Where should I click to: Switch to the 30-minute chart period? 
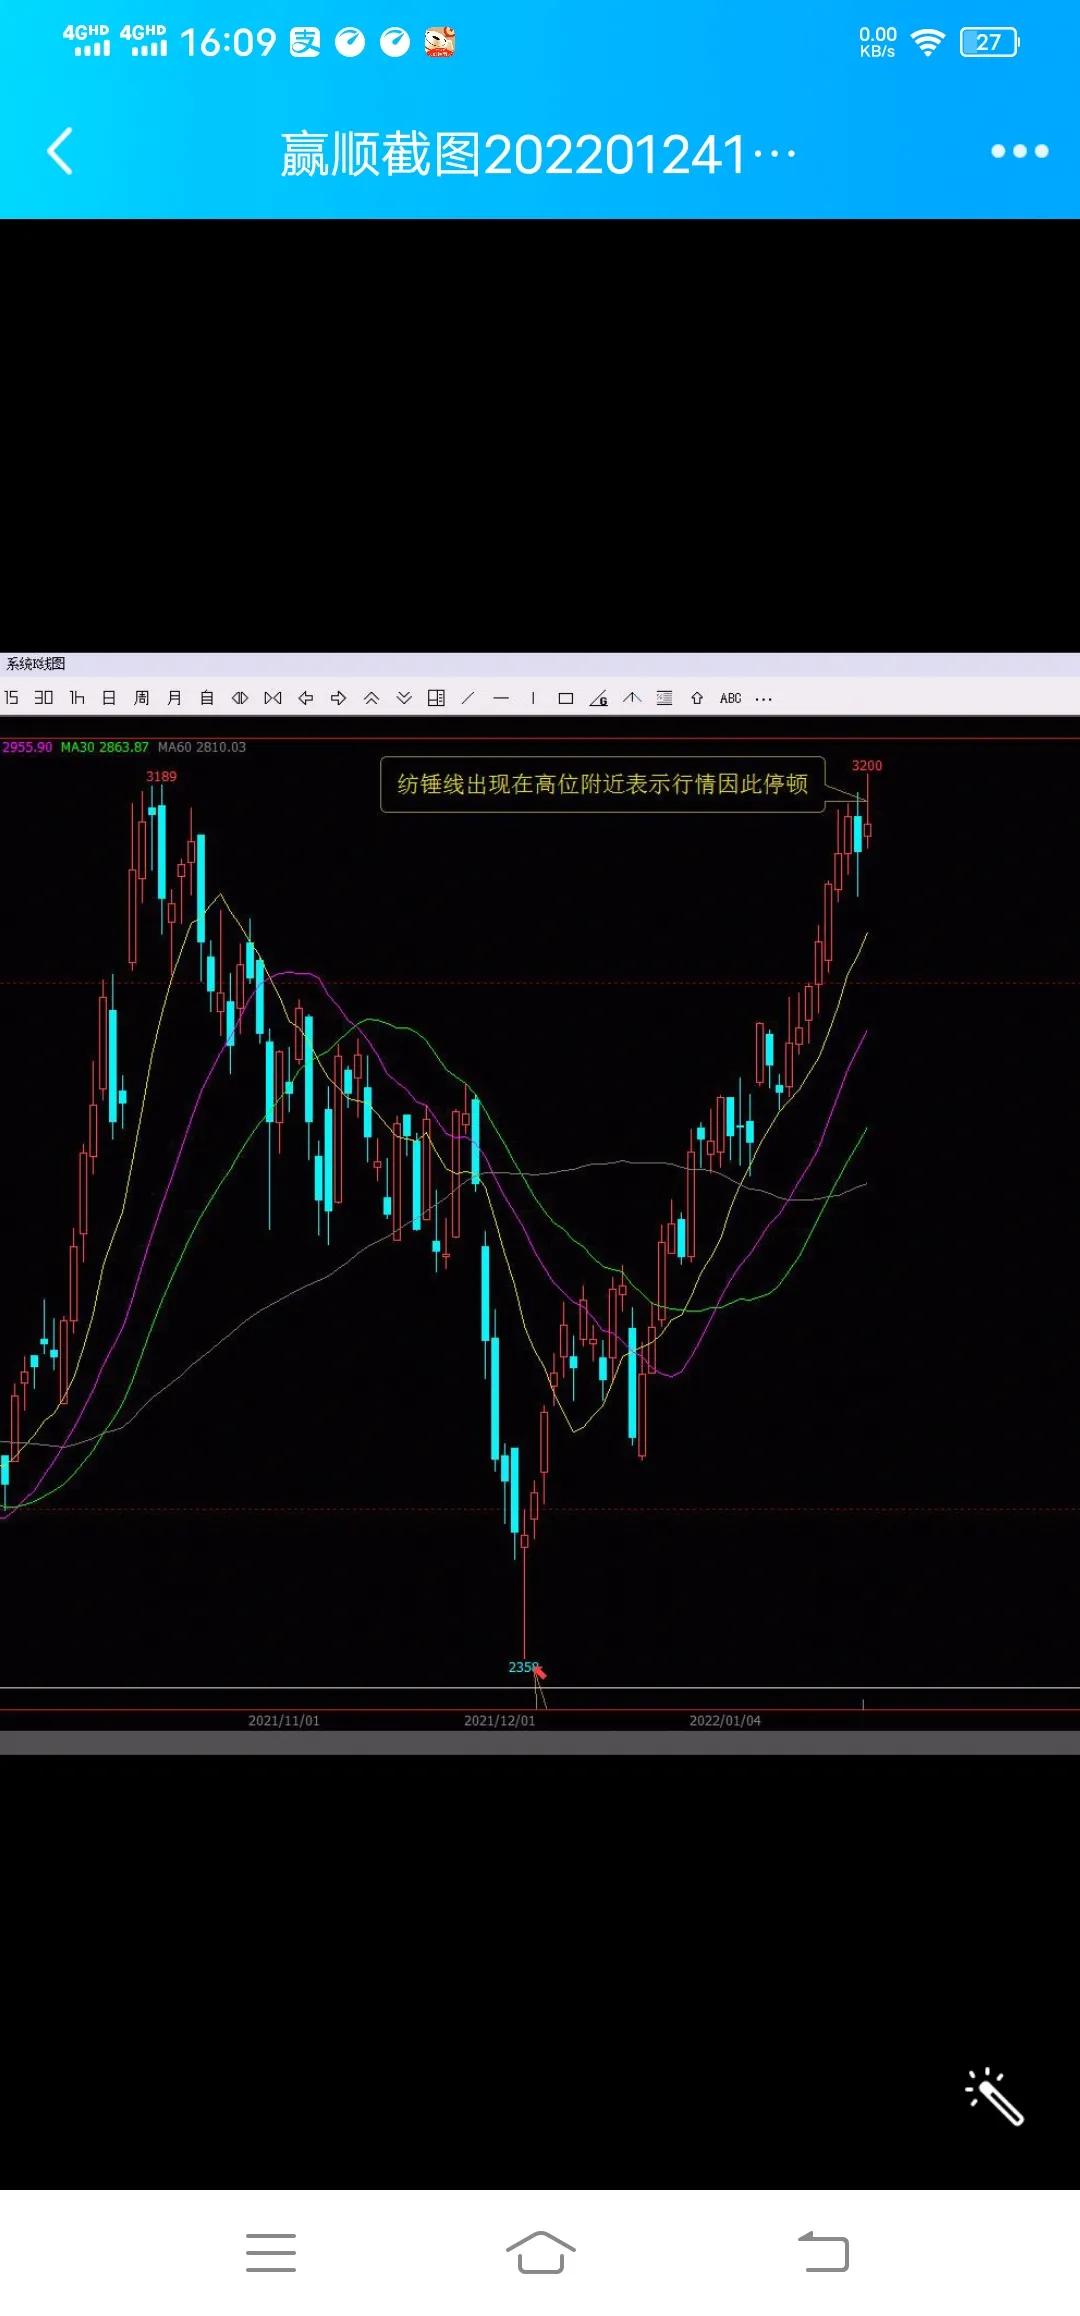(43, 698)
